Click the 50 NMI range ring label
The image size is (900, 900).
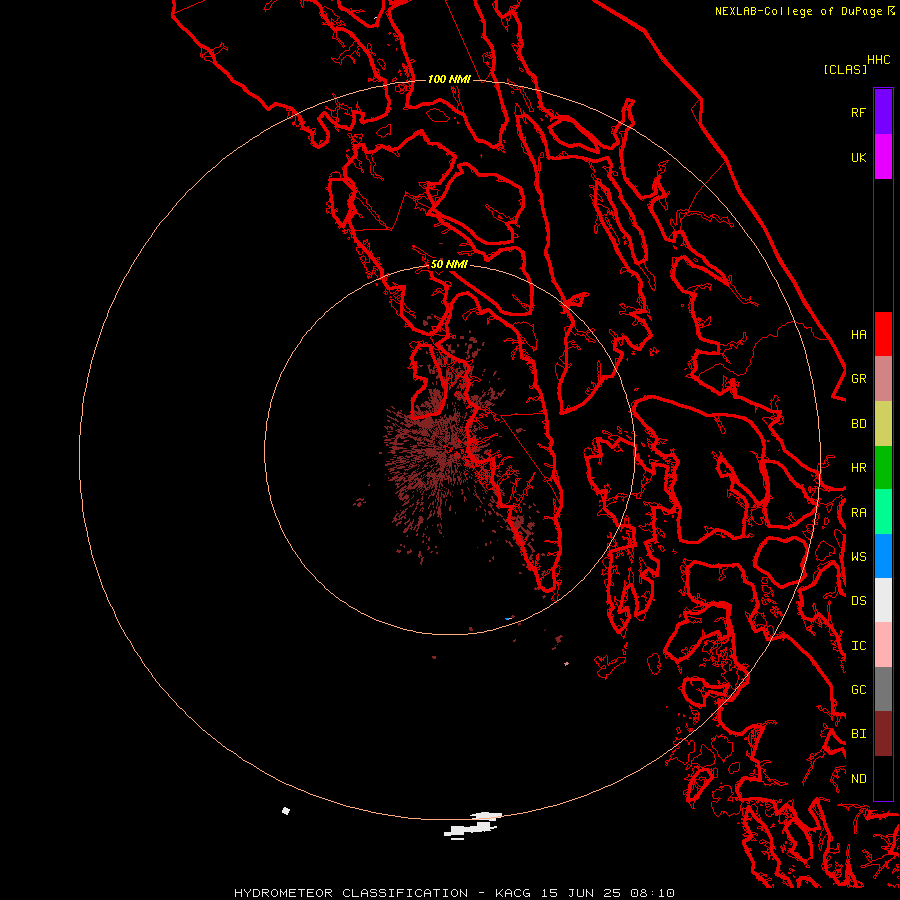click(x=449, y=264)
